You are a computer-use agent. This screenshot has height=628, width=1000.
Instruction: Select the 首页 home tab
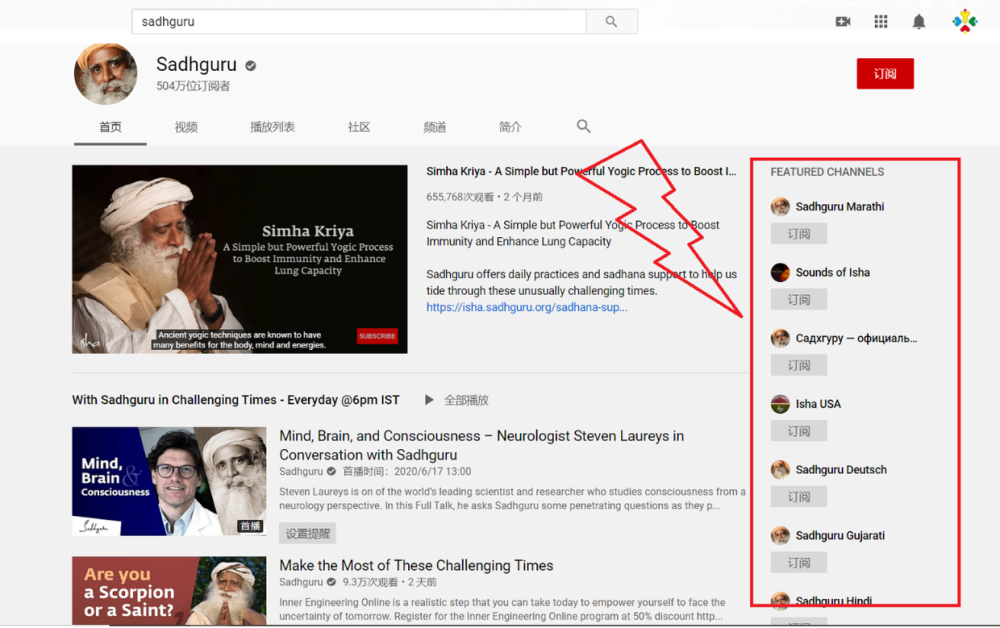tap(110, 127)
